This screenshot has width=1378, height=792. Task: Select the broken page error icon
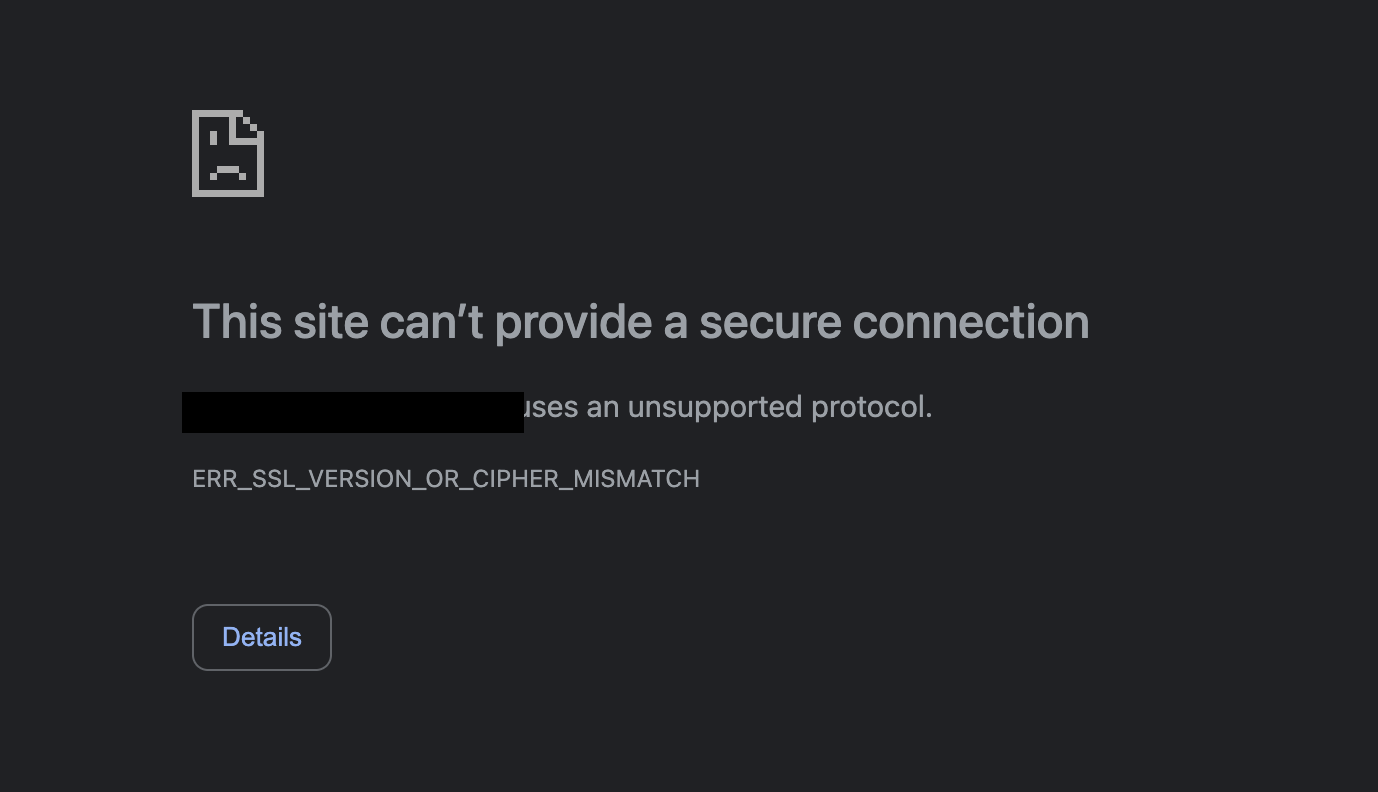tap(227, 152)
